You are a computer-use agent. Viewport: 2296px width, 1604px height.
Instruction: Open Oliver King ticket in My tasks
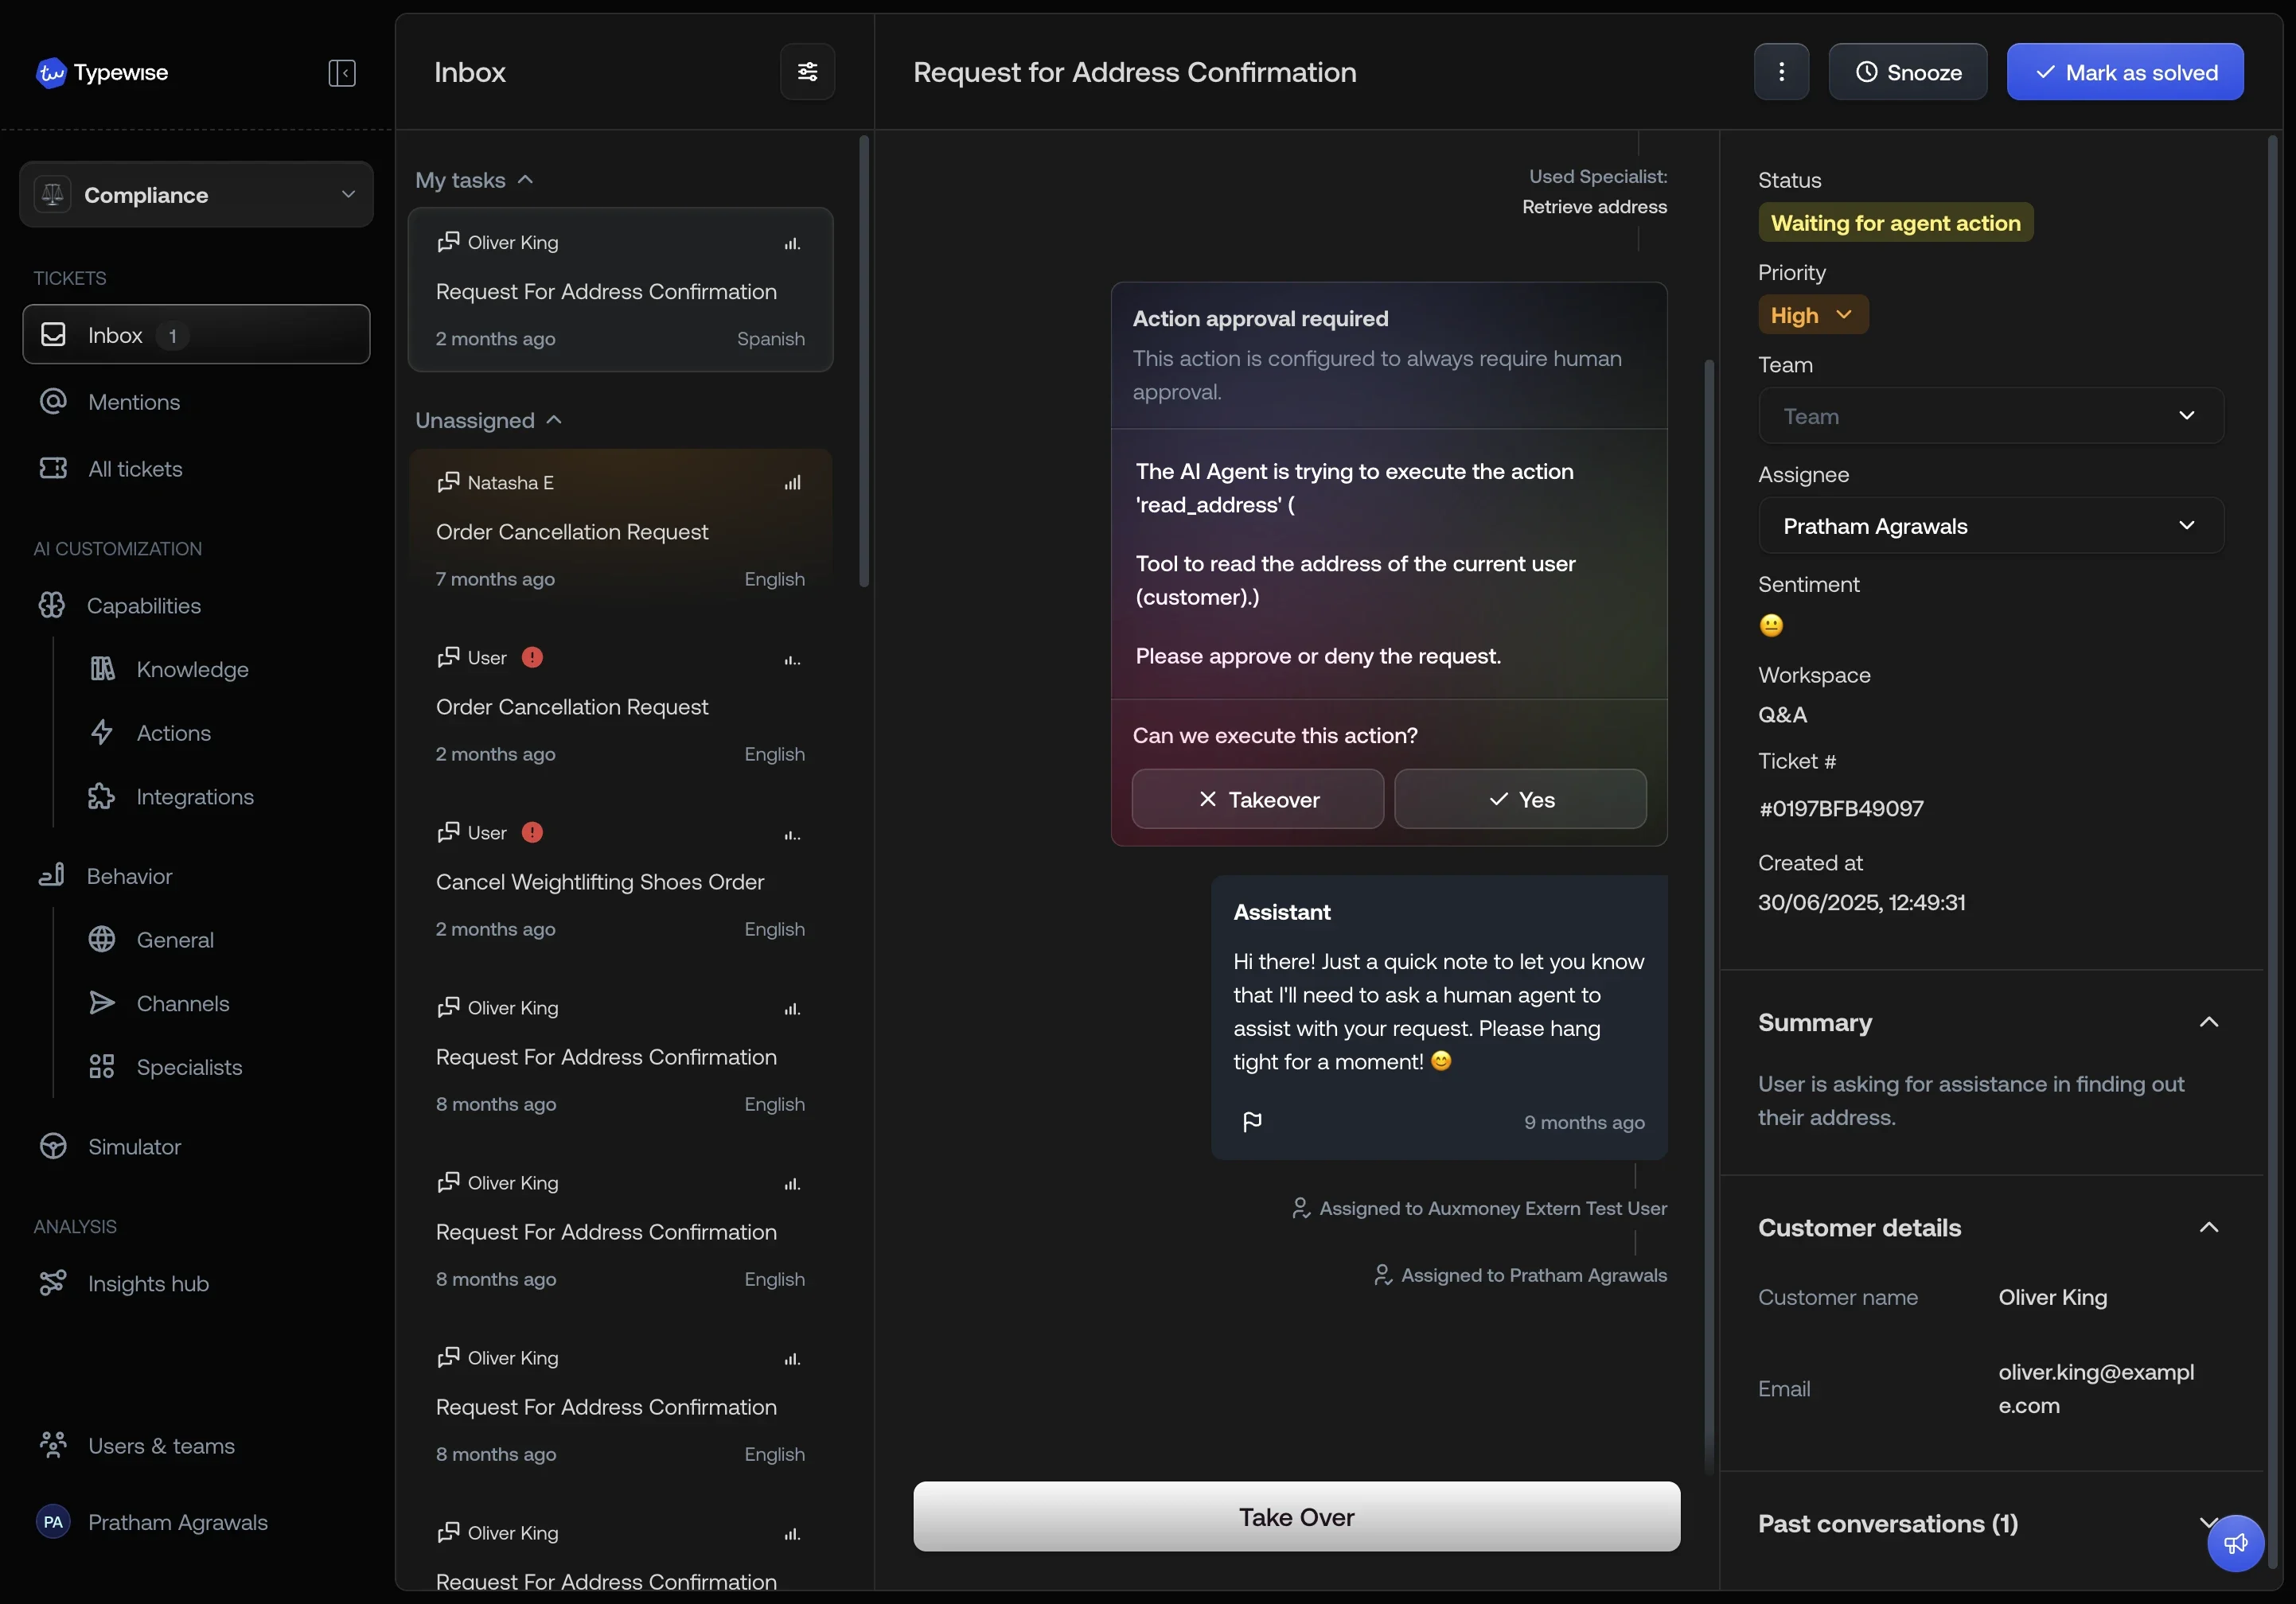[620, 290]
